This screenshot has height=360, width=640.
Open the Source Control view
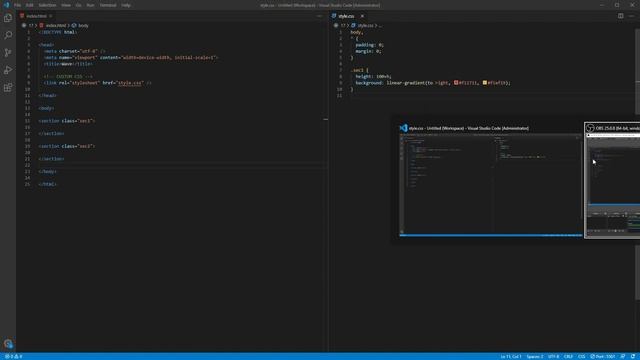pos(8,53)
